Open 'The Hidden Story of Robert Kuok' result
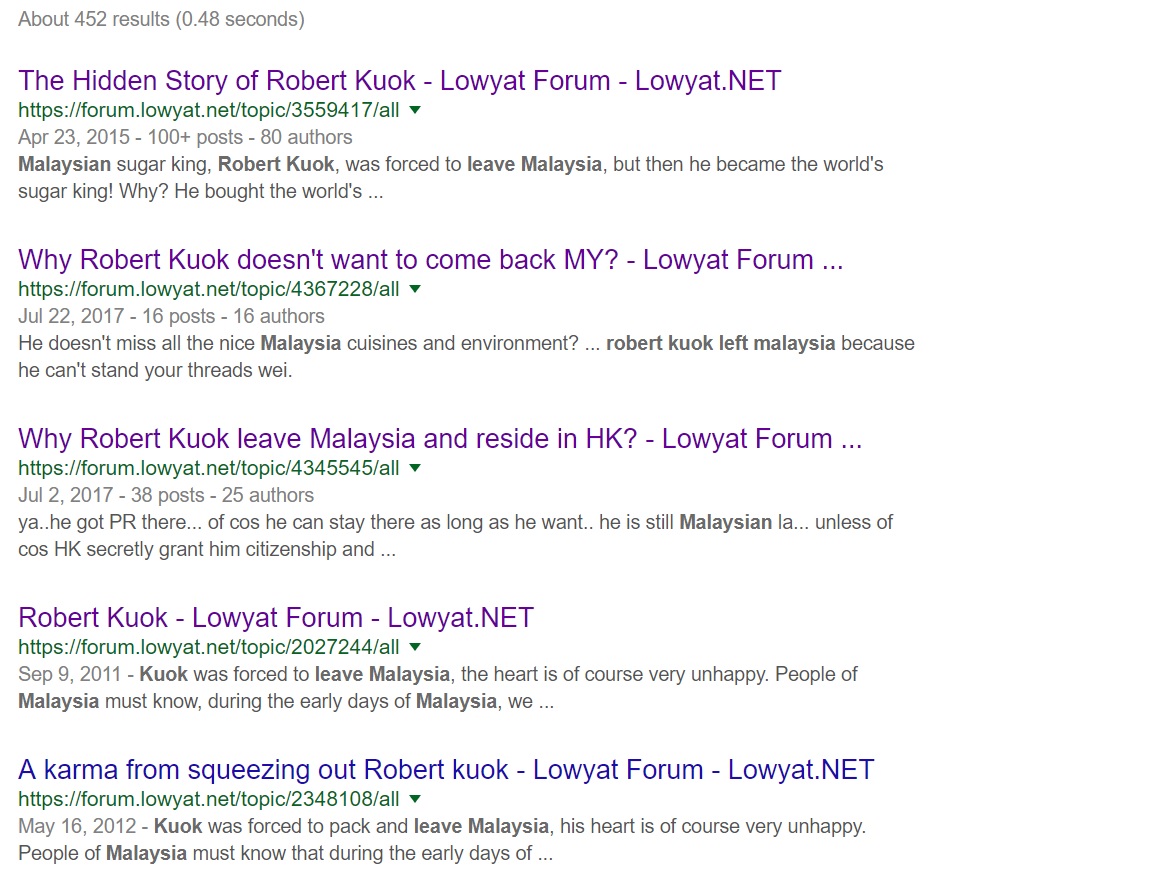The height and width of the screenshot is (891, 1161). point(400,81)
